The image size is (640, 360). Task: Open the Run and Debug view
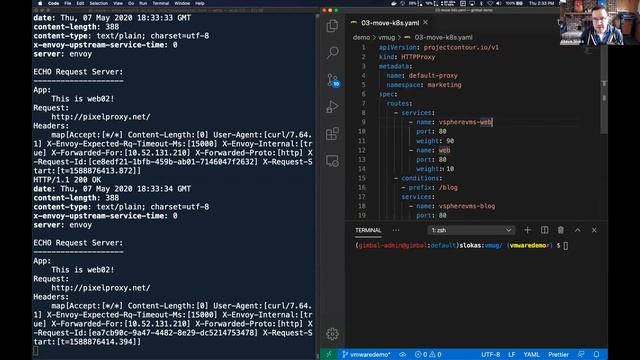point(332,107)
